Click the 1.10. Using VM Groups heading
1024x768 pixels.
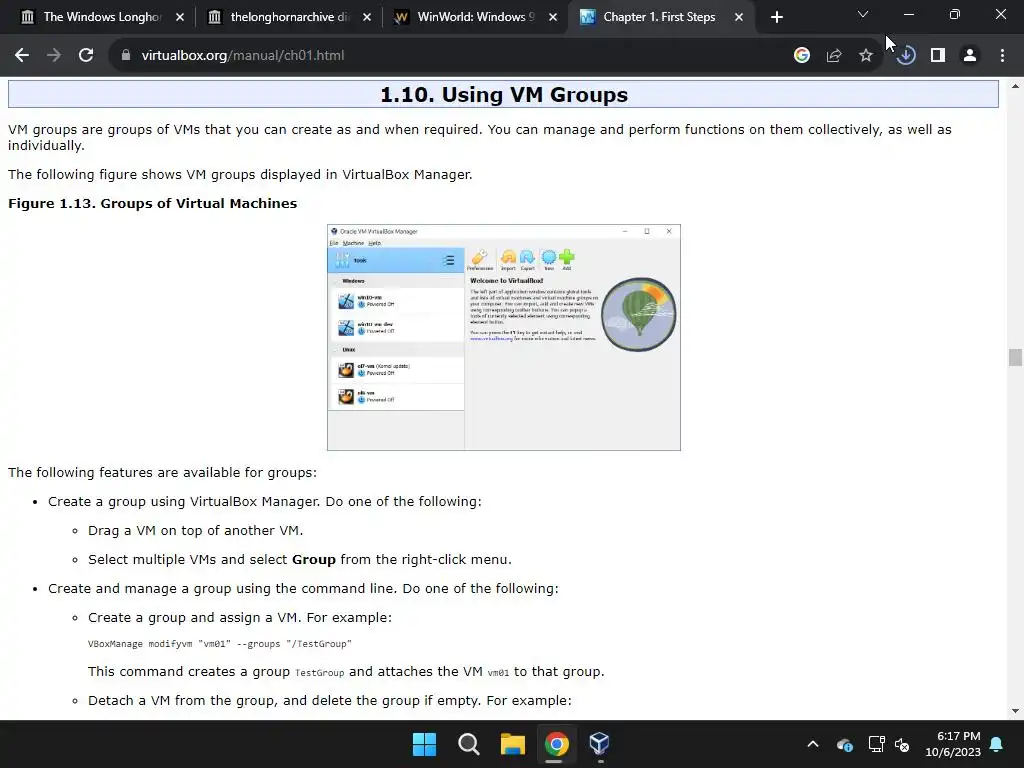[504, 95]
